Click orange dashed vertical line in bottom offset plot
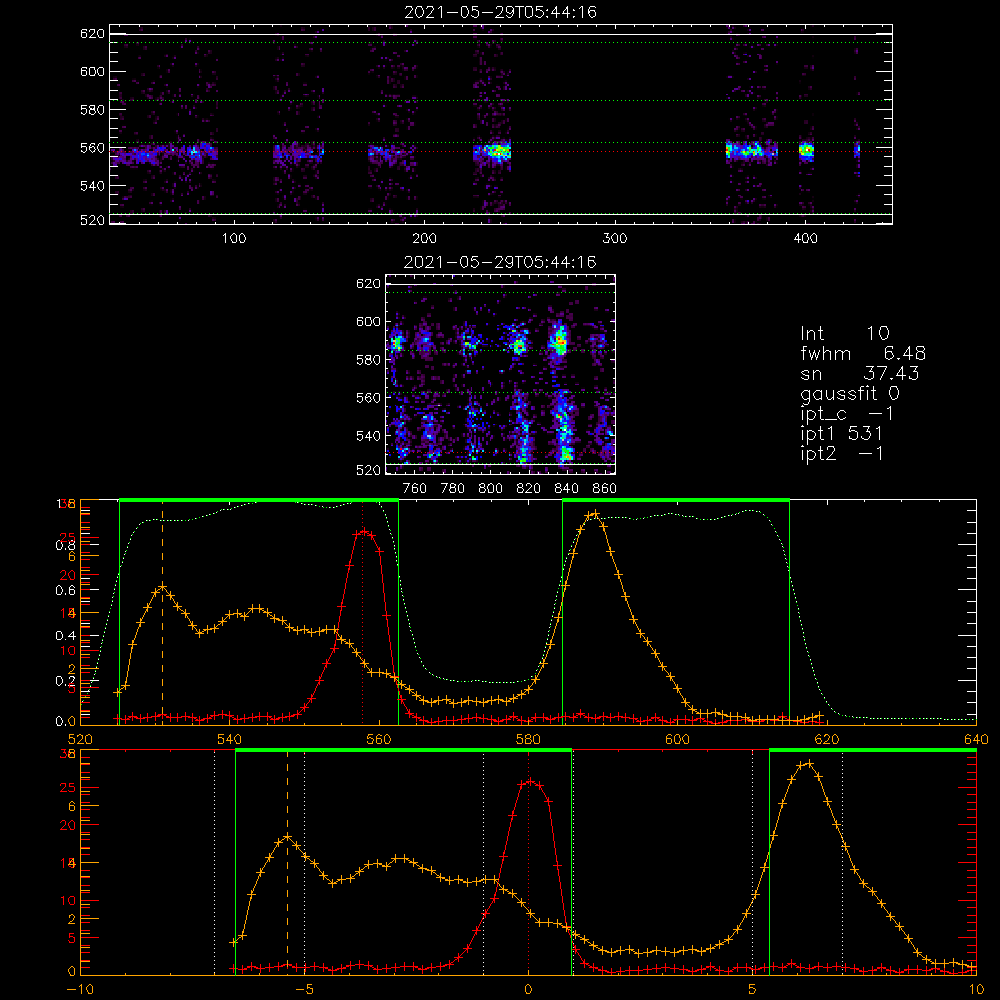This screenshot has width=1000, height=1000. [x=287, y=860]
